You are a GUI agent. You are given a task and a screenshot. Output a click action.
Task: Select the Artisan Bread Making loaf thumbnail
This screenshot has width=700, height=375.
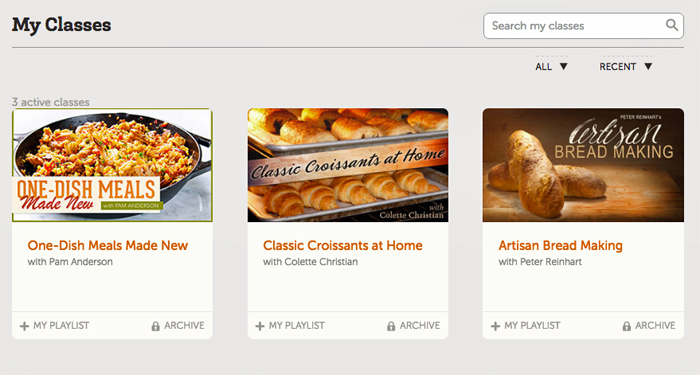point(583,165)
